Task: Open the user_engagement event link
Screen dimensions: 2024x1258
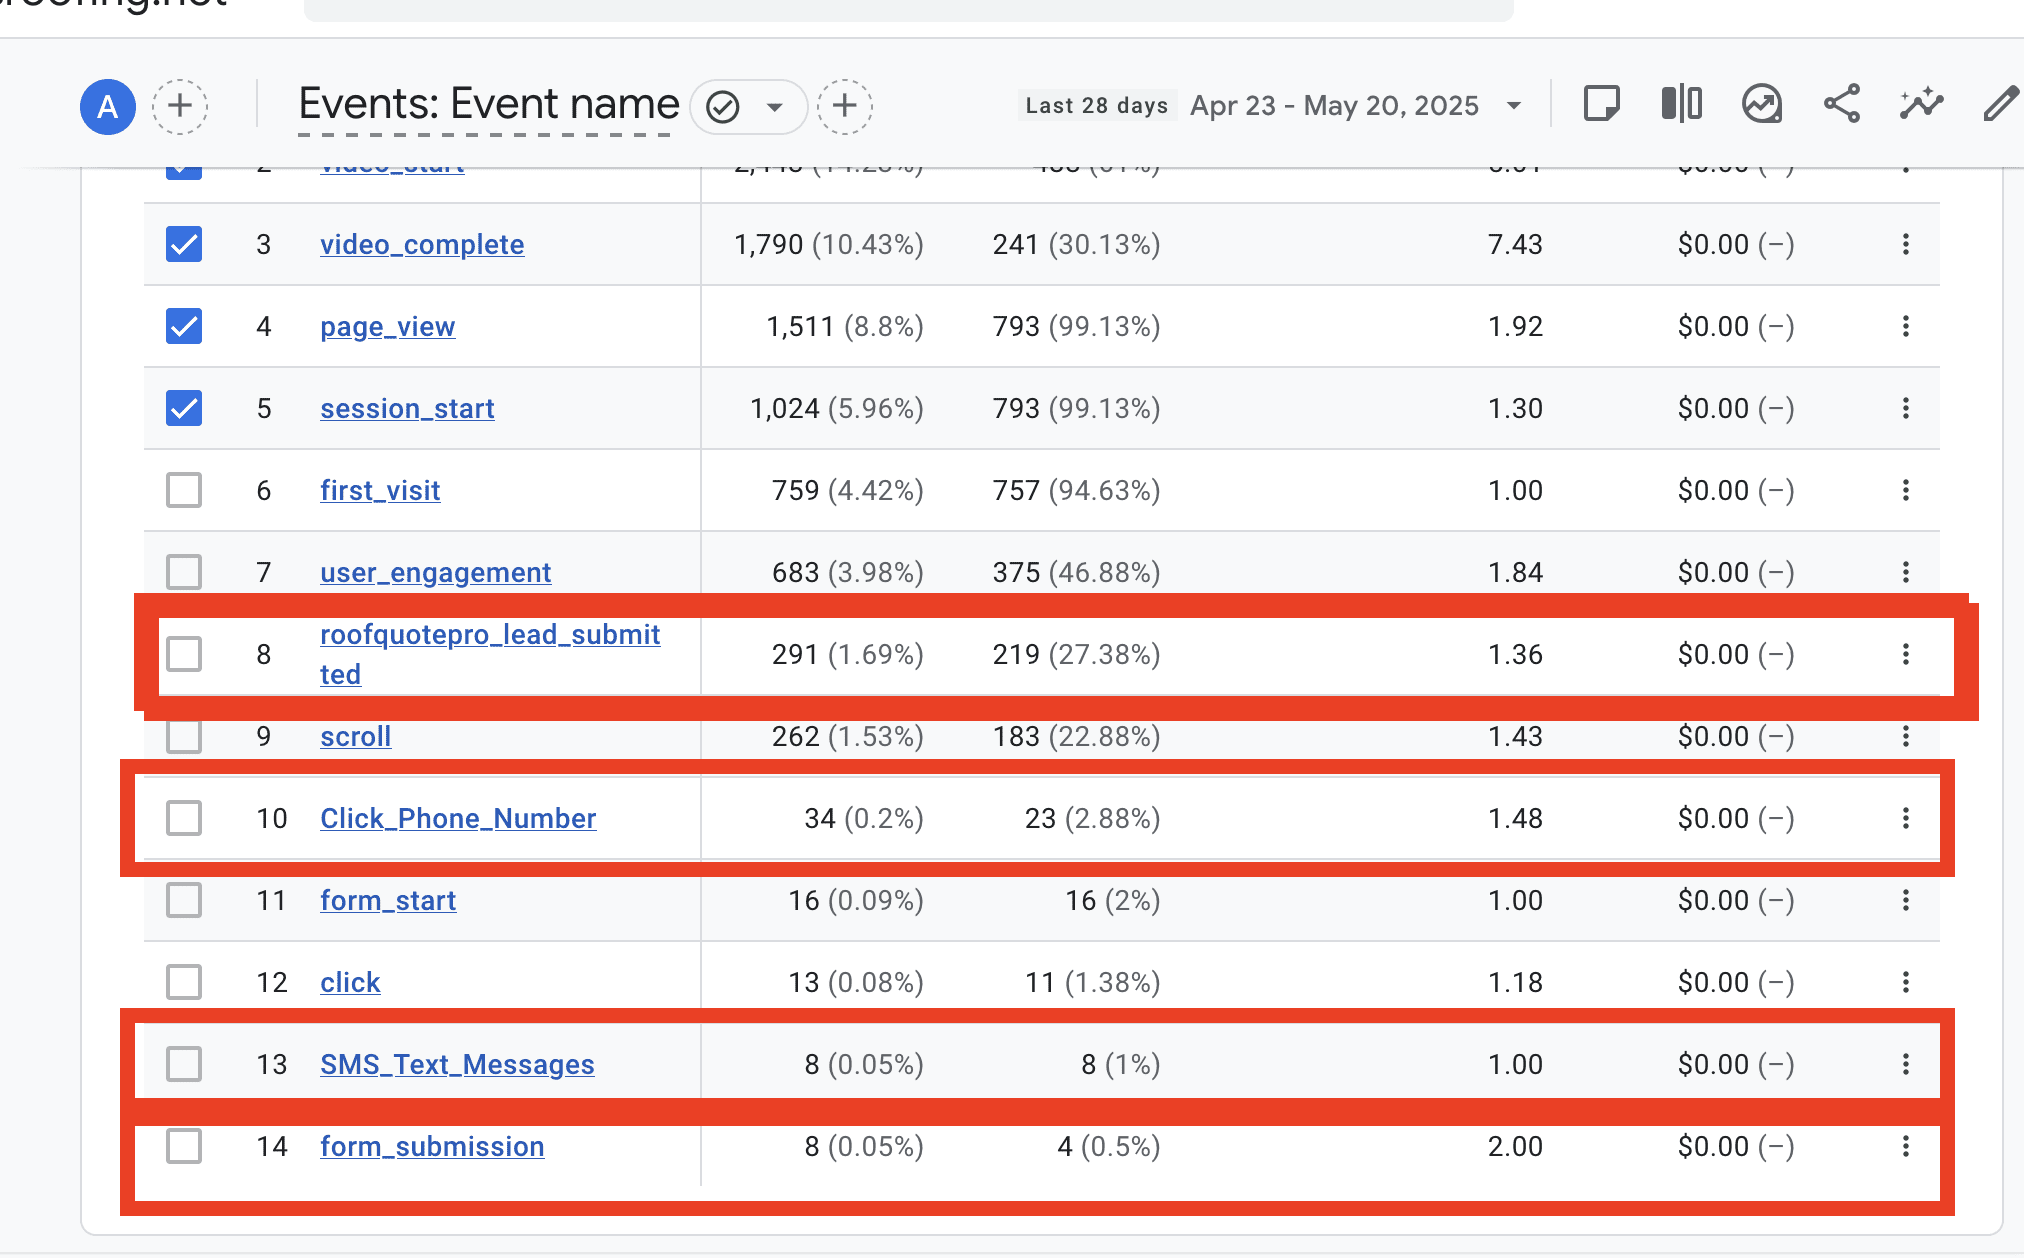Action: pyautogui.click(x=435, y=573)
